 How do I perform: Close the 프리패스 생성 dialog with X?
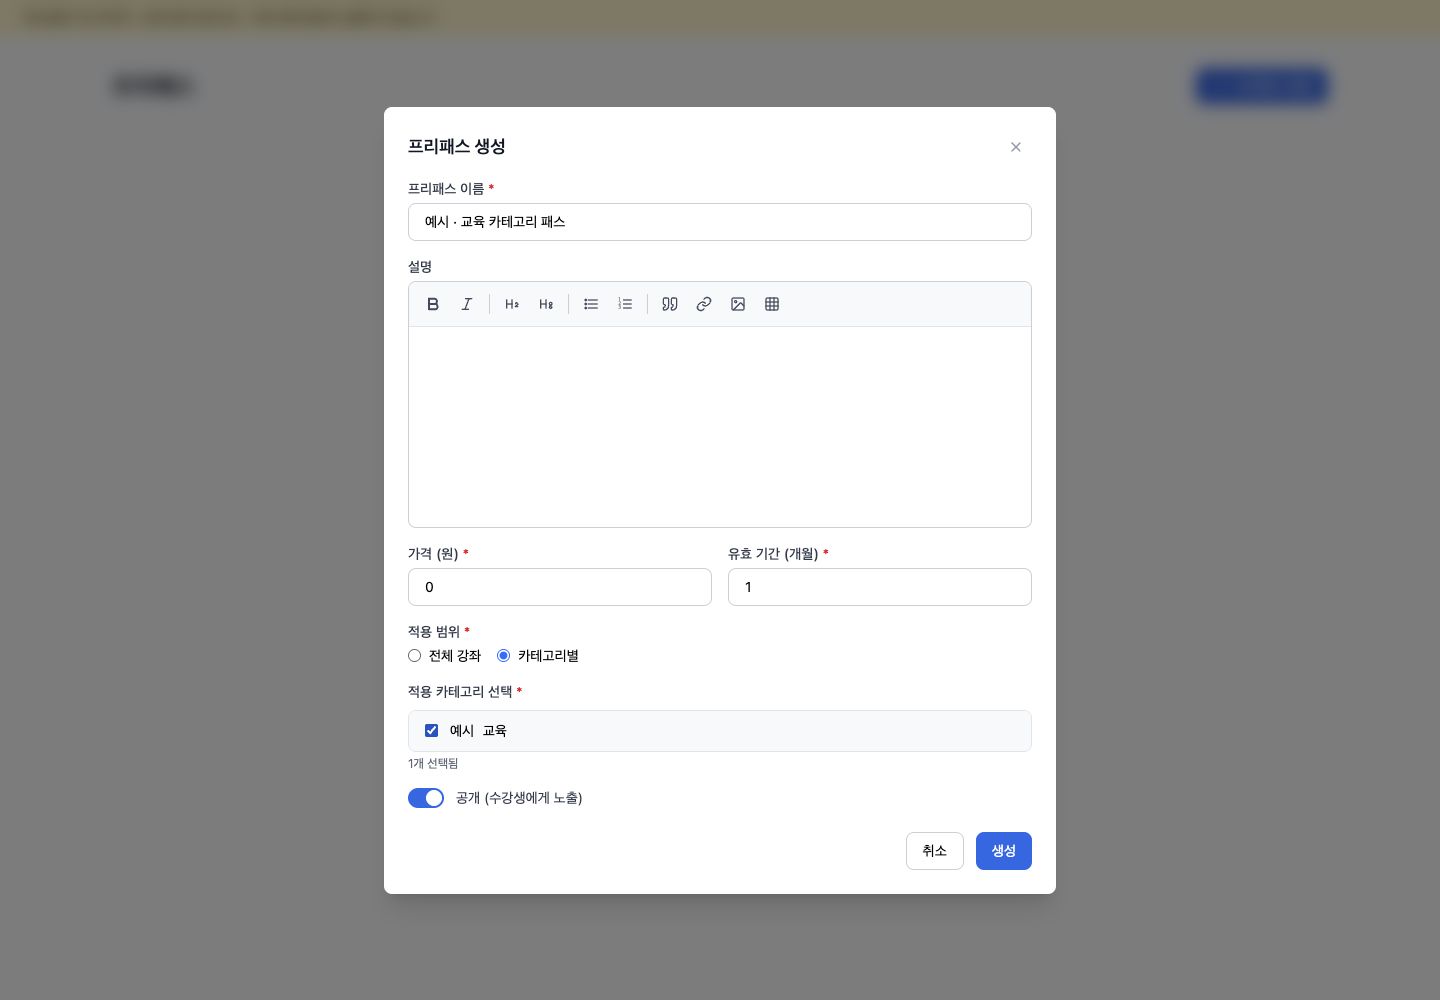coord(1016,147)
